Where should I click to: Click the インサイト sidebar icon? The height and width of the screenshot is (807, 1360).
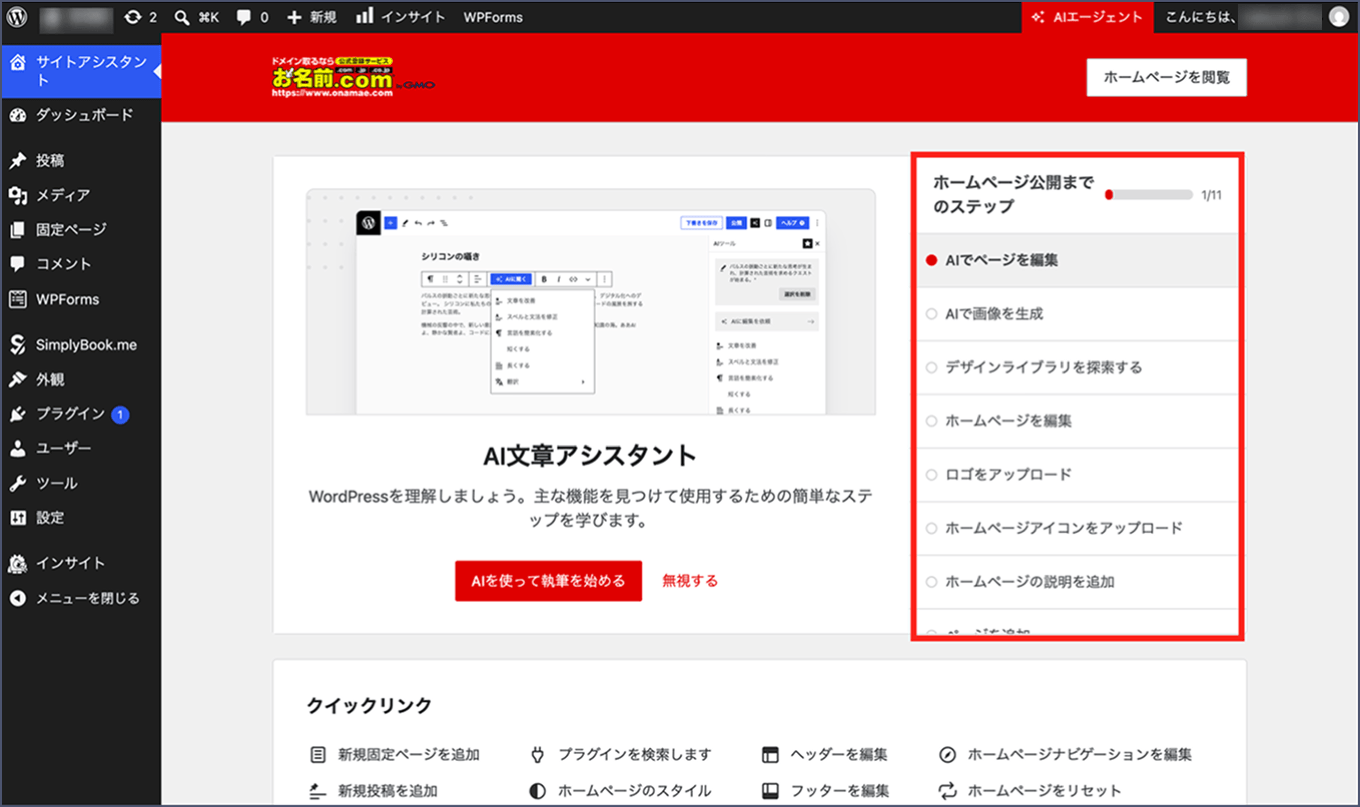(x=17, y=564)
